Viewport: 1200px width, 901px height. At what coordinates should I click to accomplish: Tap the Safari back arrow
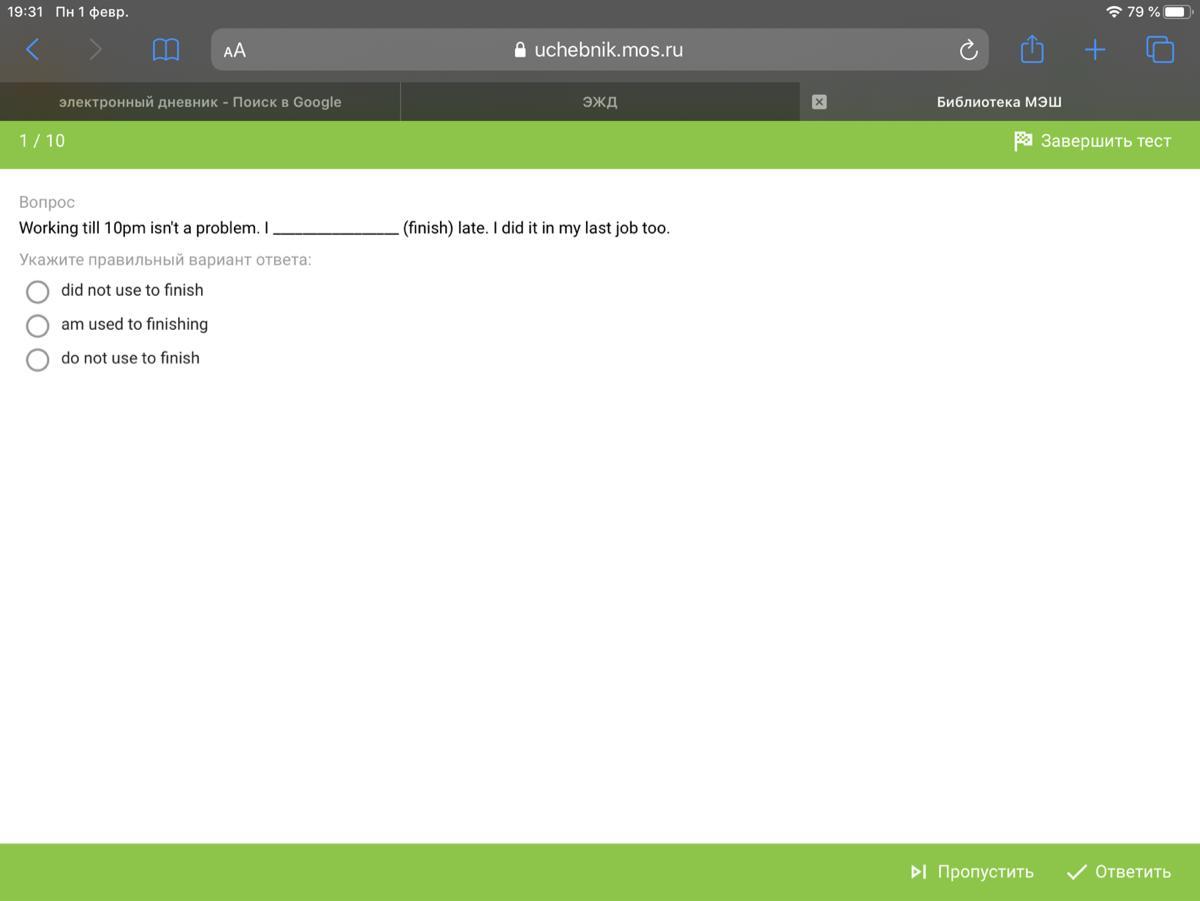point(32,49)
